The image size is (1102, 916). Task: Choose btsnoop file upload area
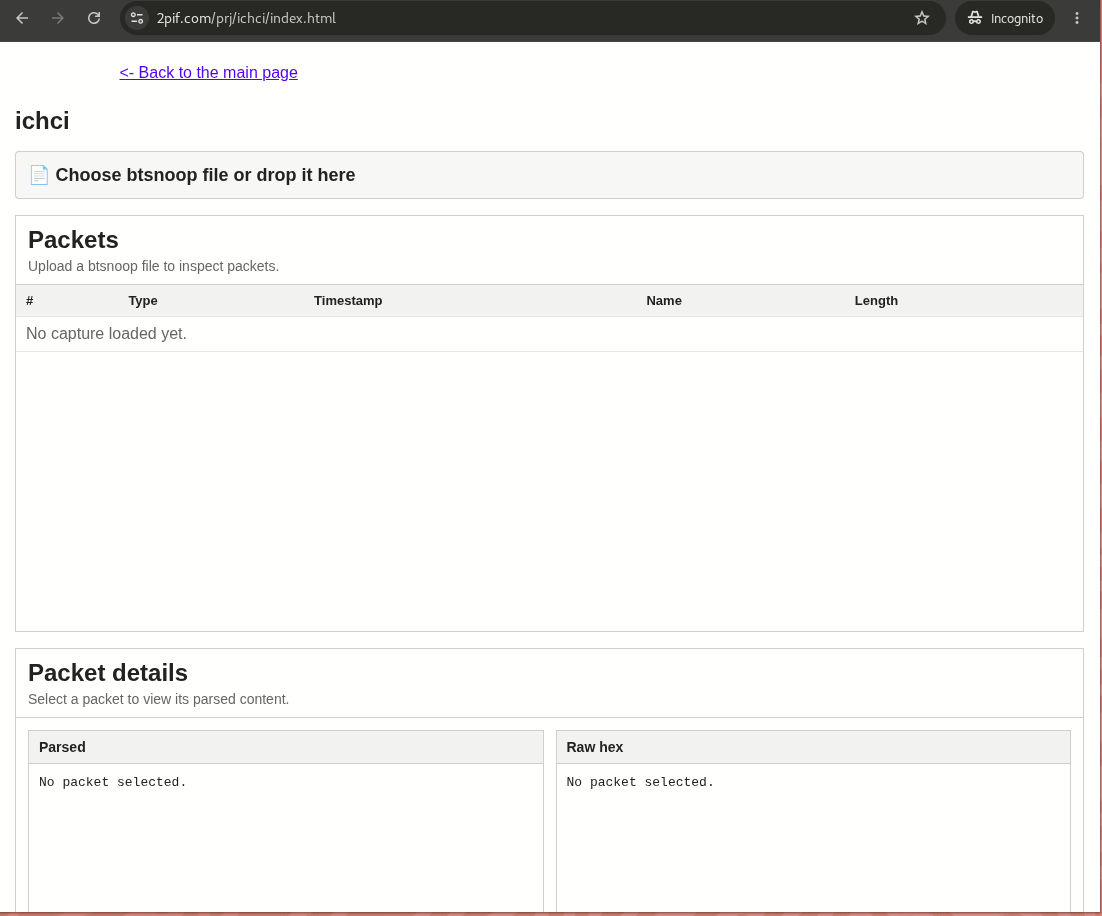pos(549,175)
